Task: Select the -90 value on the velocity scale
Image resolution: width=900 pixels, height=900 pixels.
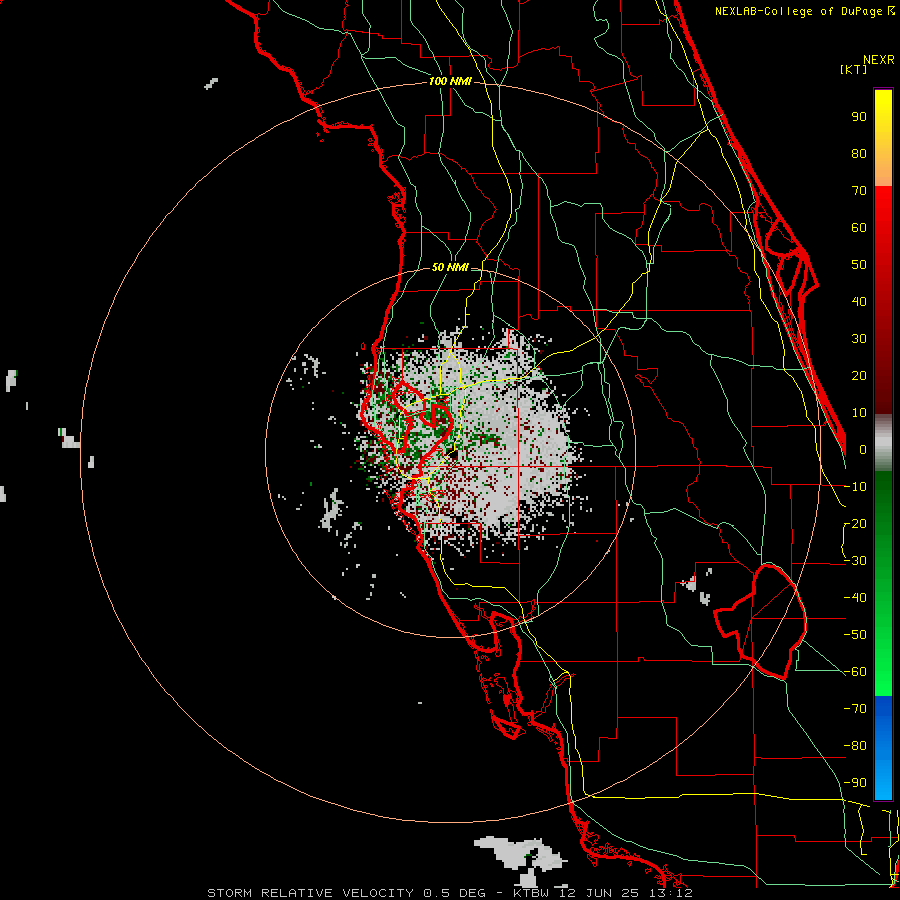Action: click(855, 783)
